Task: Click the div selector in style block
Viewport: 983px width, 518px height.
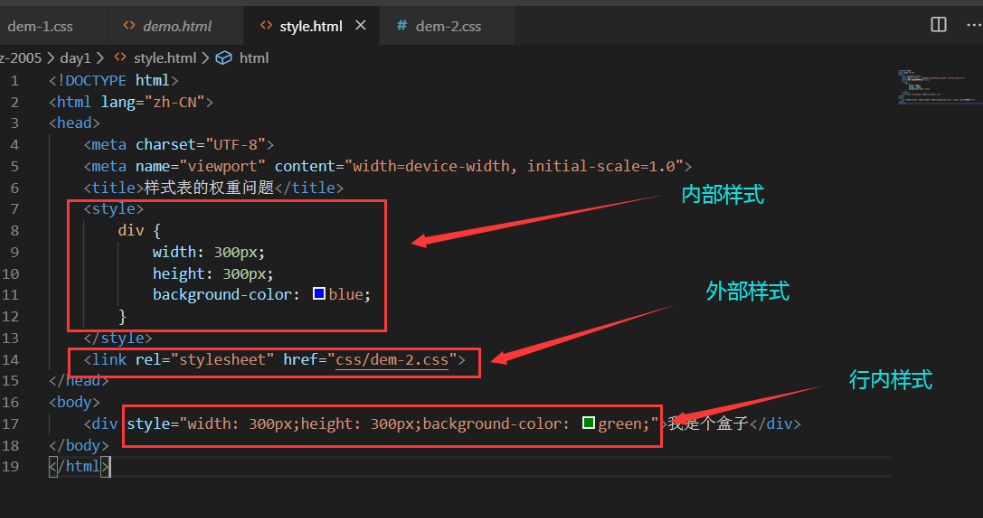Action: pyautogui.click(x=131, y=231)
